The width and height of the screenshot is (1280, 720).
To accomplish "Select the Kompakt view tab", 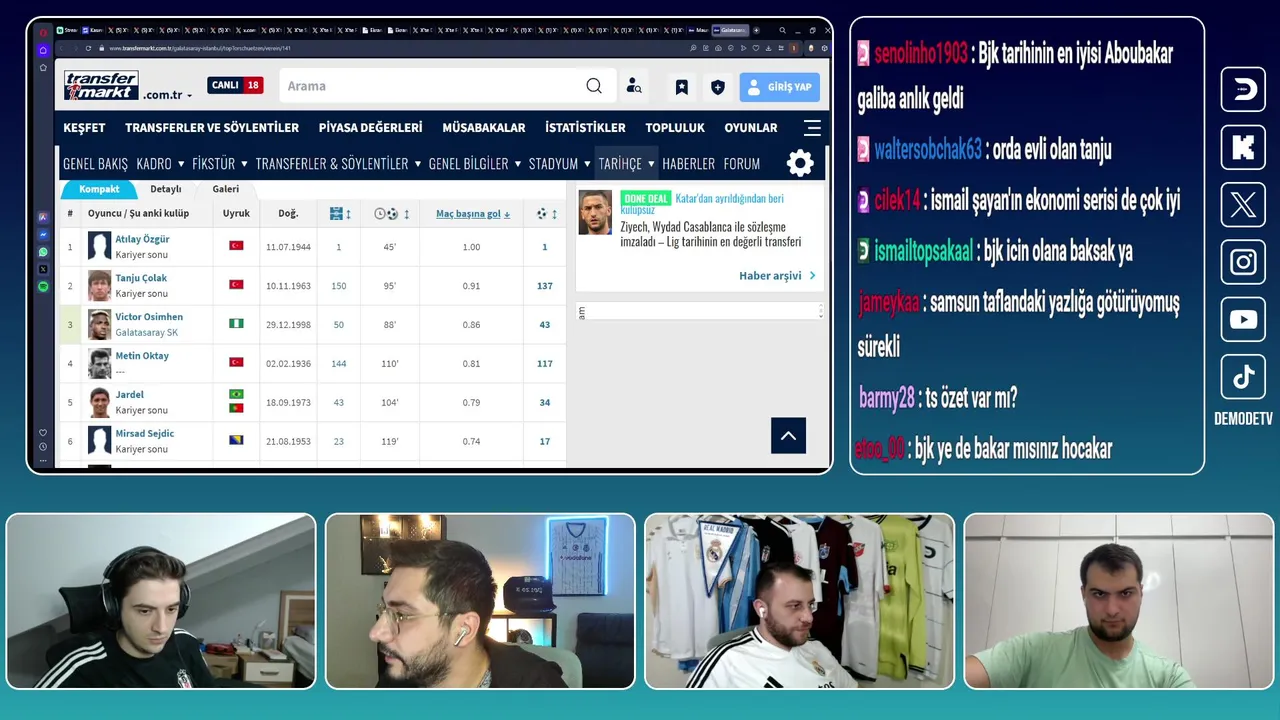I will tap(99, 189).
